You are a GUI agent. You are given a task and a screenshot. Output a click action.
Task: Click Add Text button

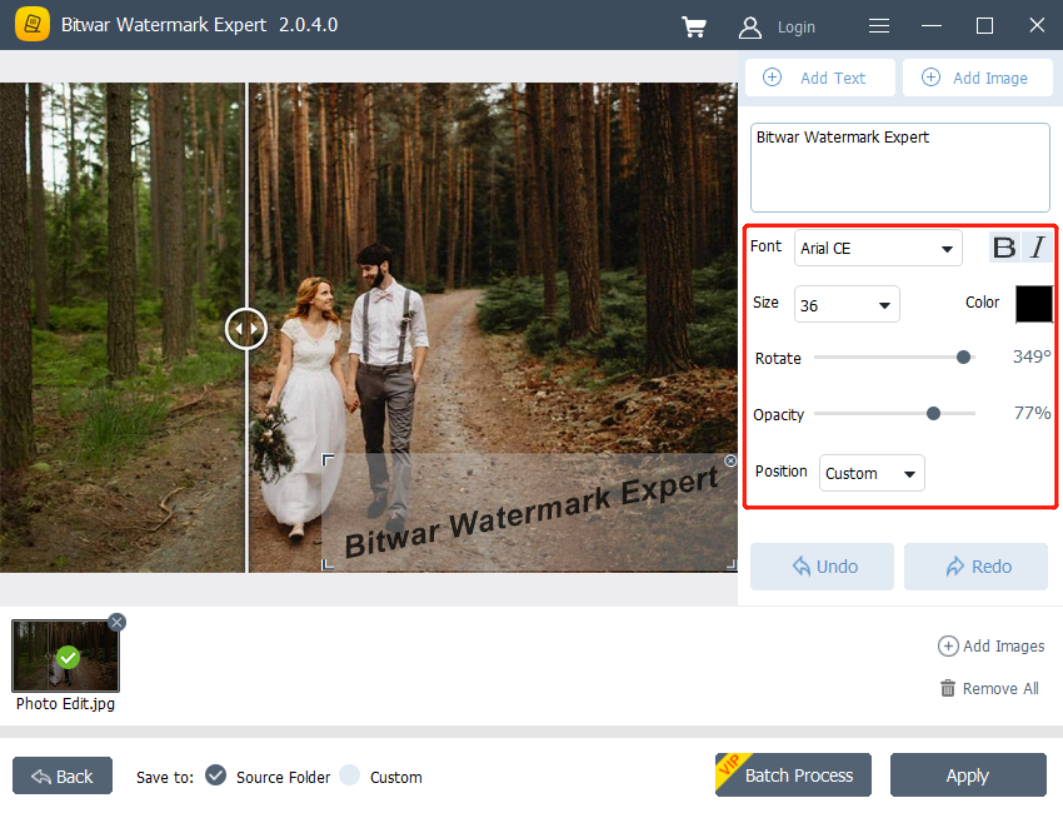tap(820, 78)
